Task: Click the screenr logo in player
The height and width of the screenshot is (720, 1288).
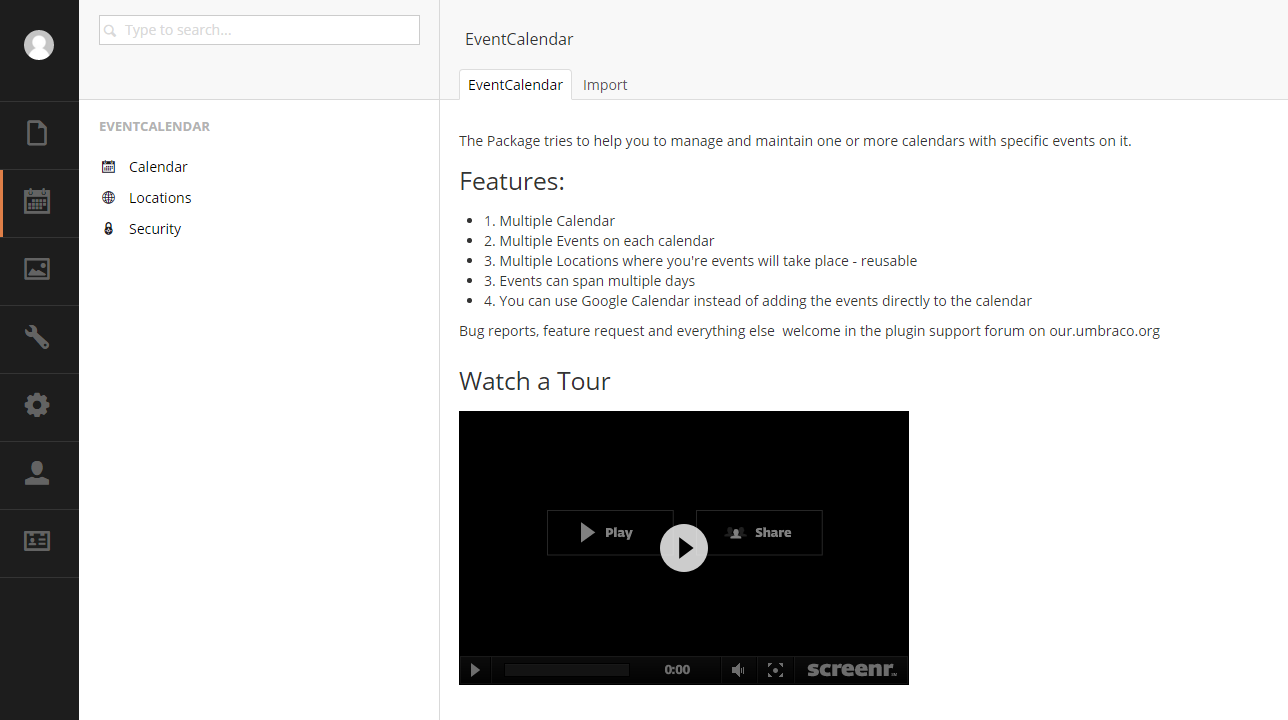Action: point(852,670)
